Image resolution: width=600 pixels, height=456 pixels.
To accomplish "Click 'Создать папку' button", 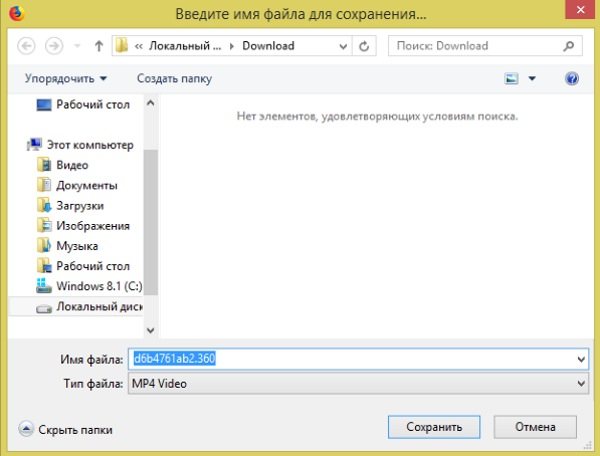I will 174,78.
